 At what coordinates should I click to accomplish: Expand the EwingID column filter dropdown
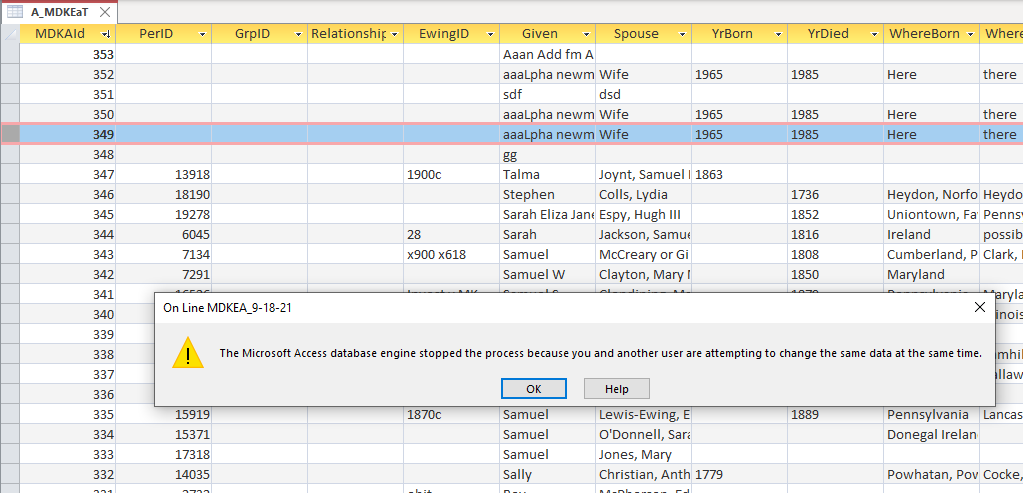point(490,34)
